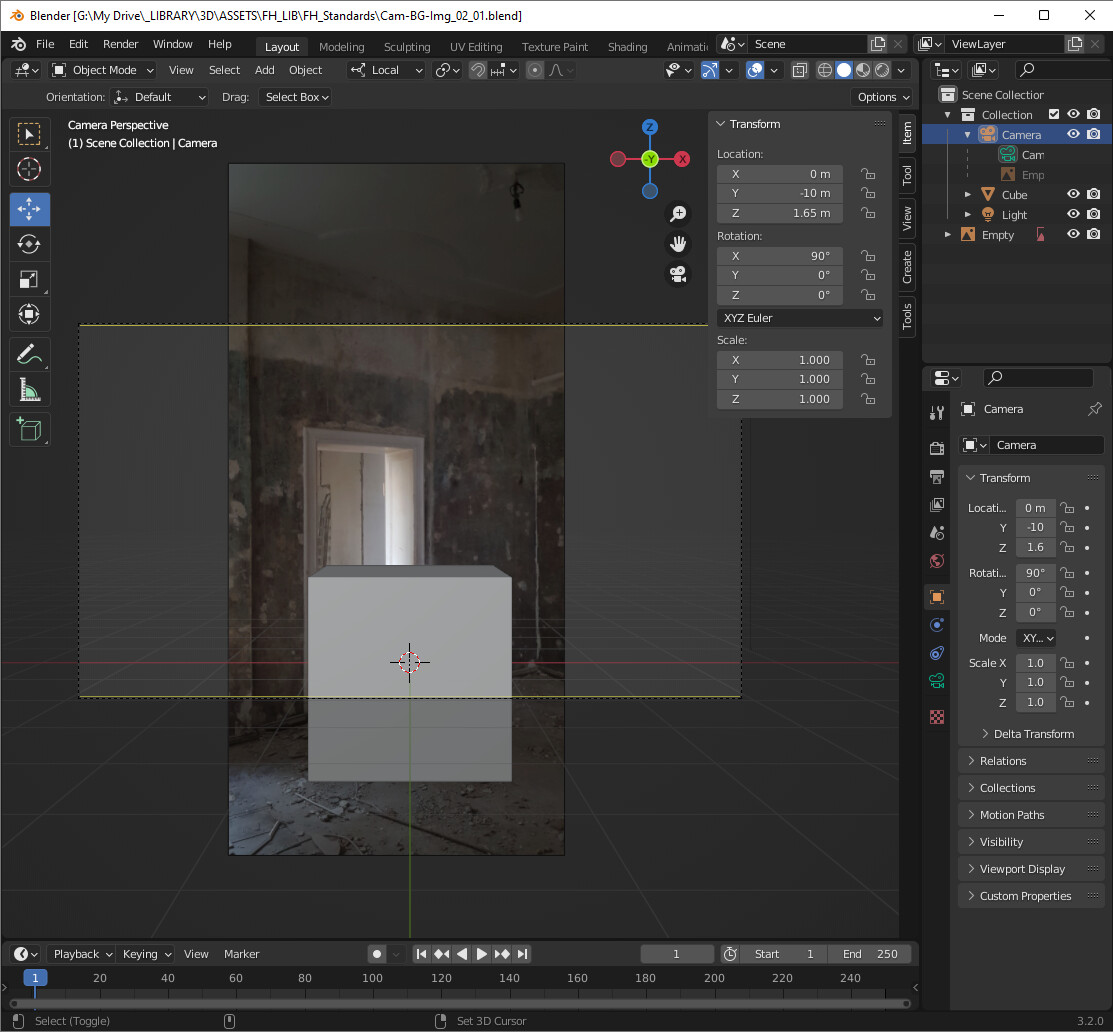Click the timeline Marker menu

(241, 954)
